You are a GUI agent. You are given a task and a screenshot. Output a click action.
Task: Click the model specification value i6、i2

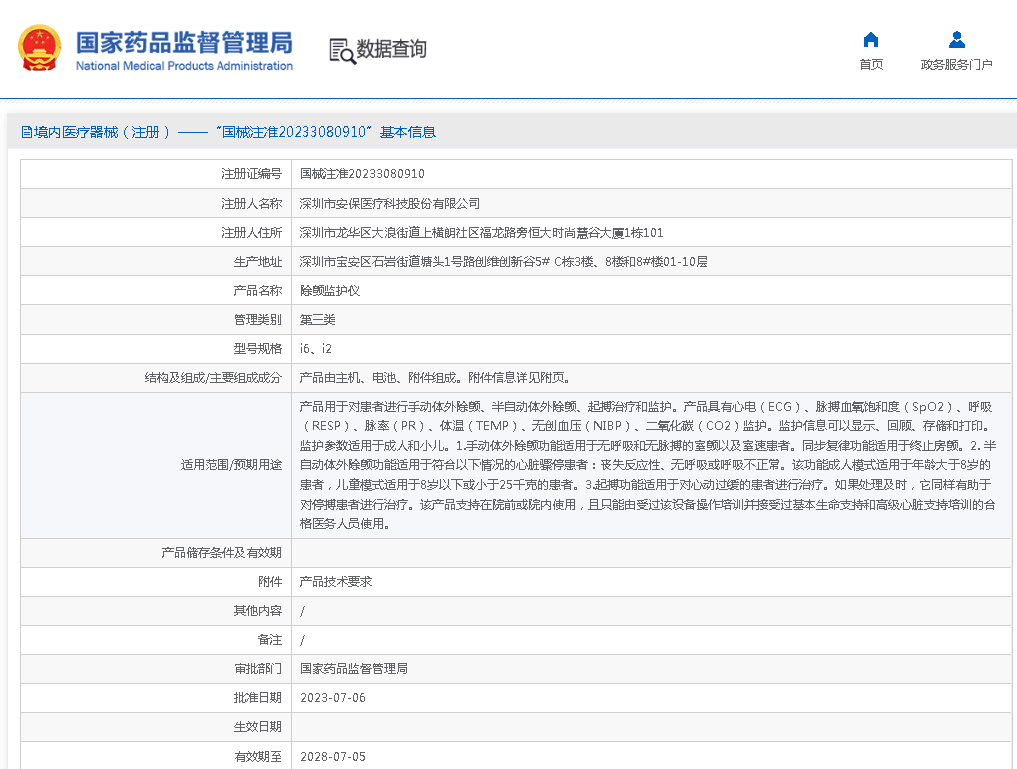[316, 349]
